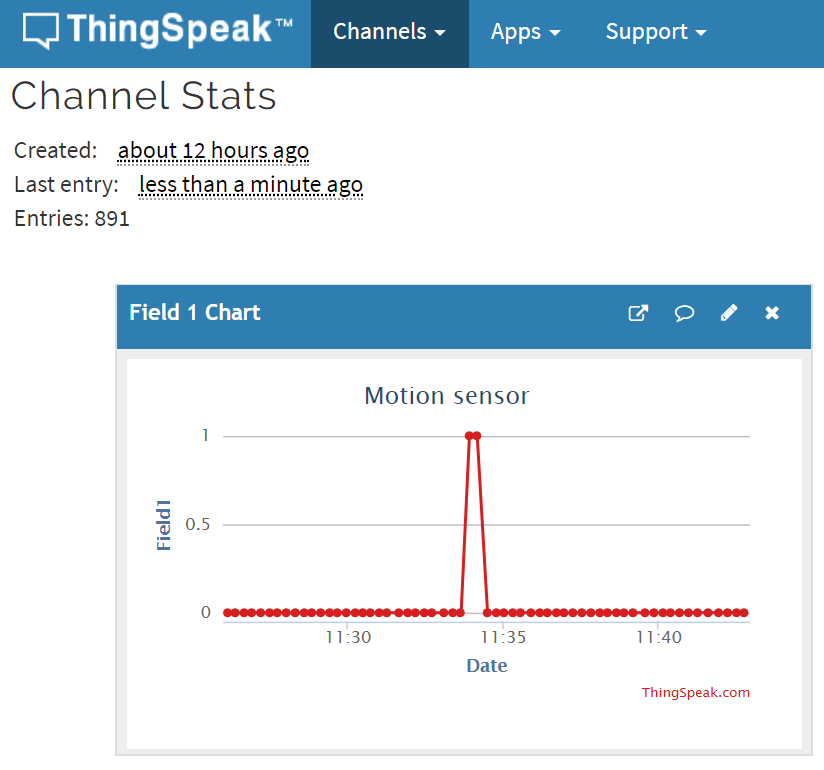This screenshot has height=770, width=824.
Task: Open the Channels dropdown menu
Action: click(x=389, y=33)
